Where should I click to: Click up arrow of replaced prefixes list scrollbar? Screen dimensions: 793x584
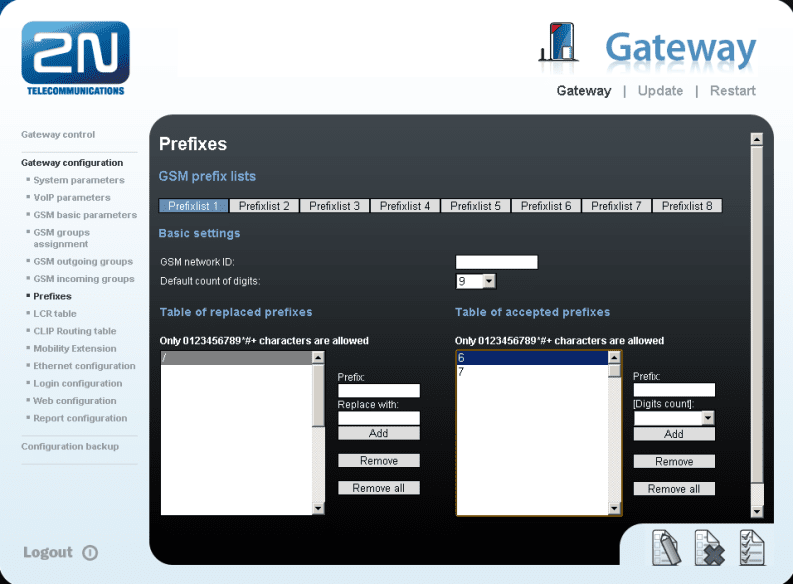[x=318, y=358]
